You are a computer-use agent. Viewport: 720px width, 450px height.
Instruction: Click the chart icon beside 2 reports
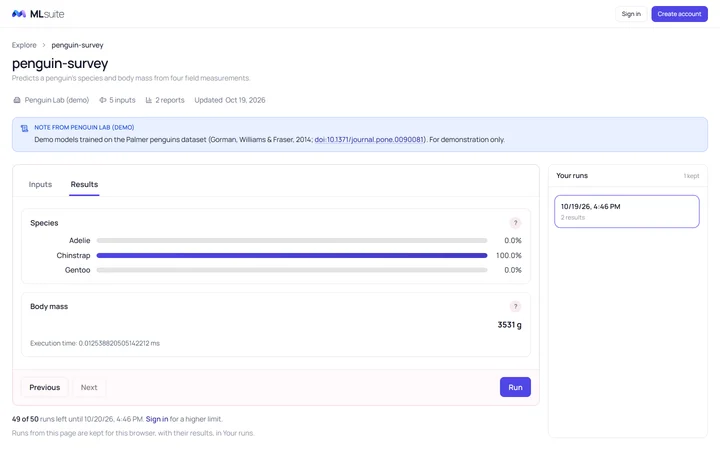coord(149,100)
